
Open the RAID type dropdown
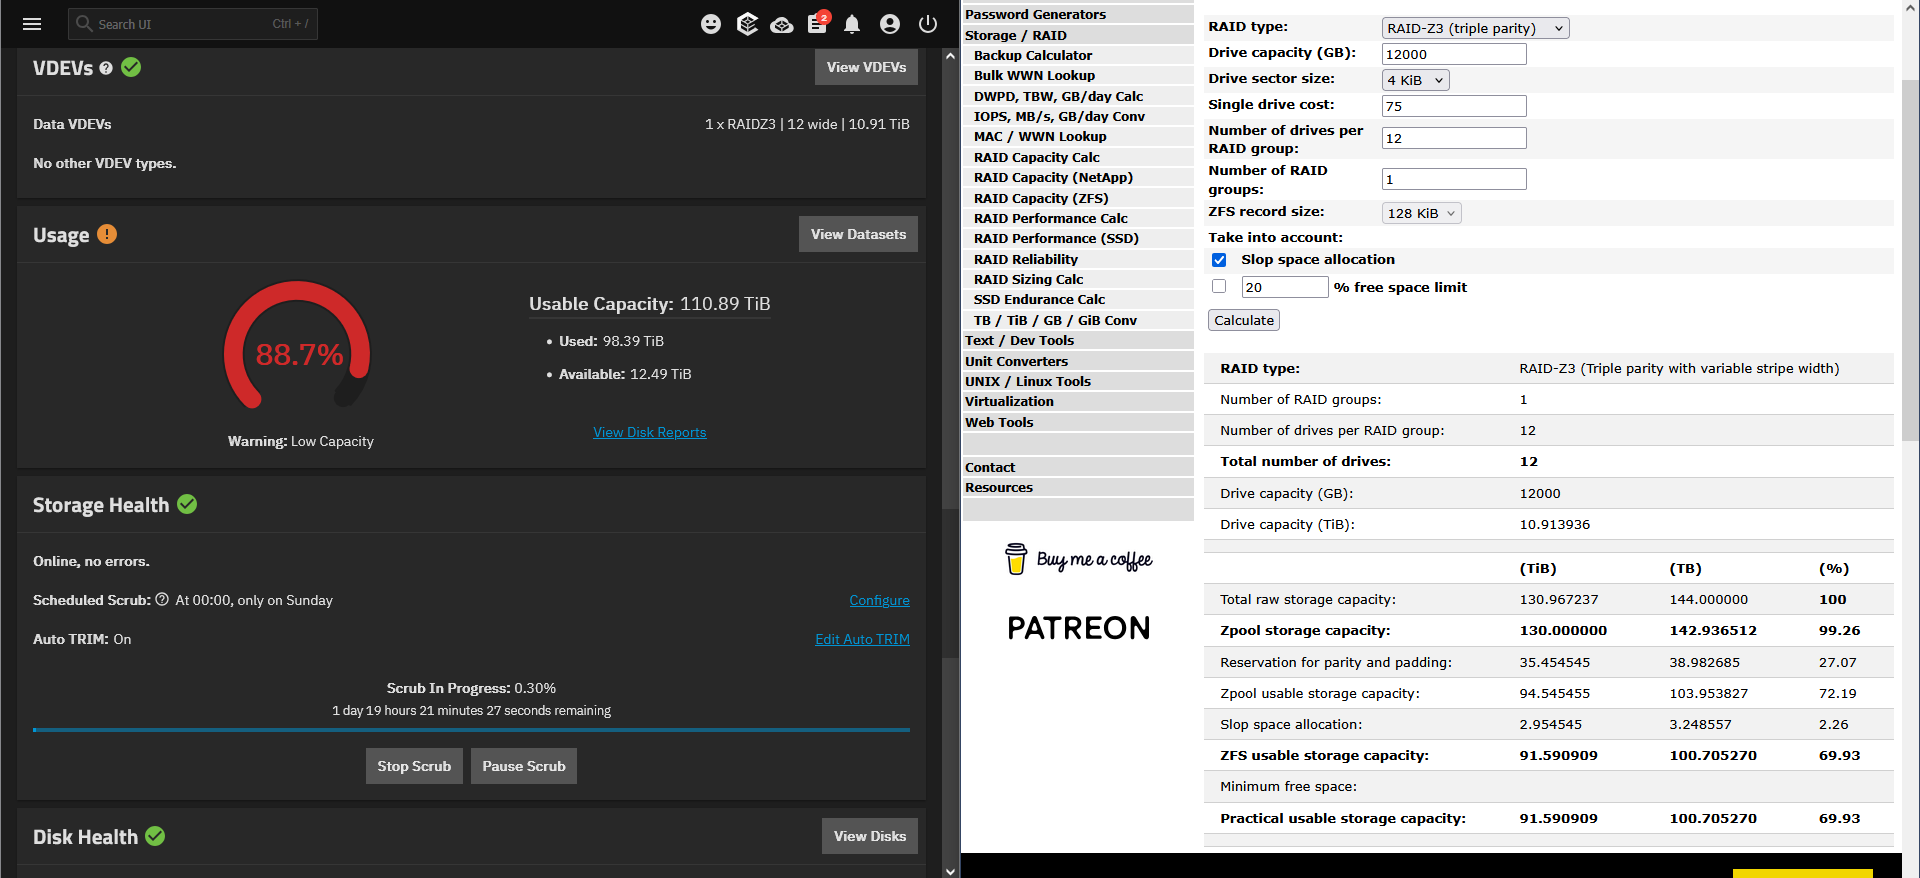(1475, 28)
